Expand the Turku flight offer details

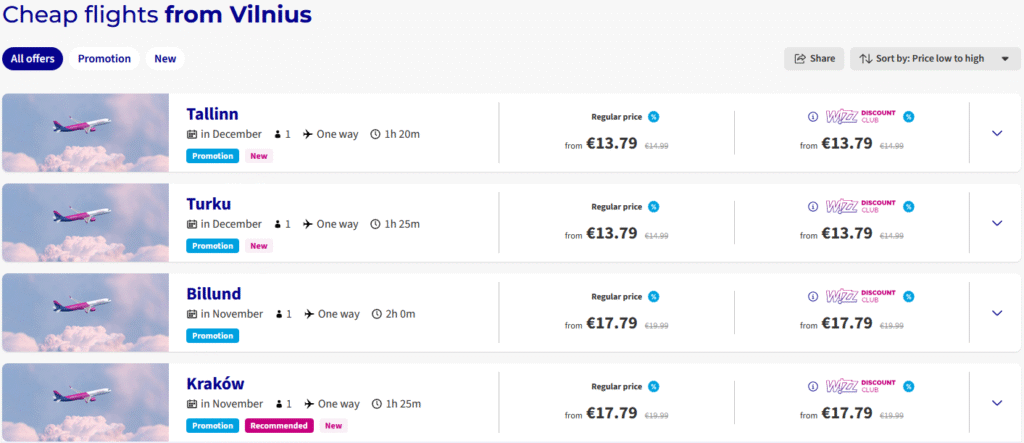click(996, 223)
